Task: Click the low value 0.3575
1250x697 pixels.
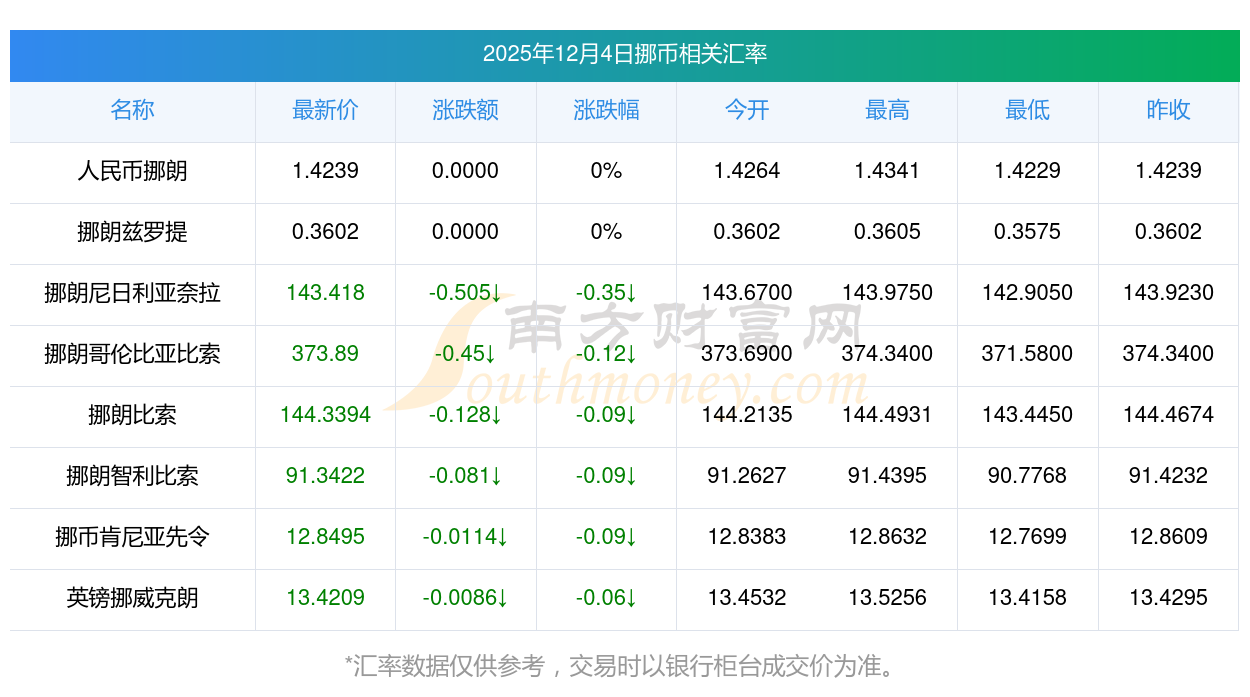Action: (1028, 232)
